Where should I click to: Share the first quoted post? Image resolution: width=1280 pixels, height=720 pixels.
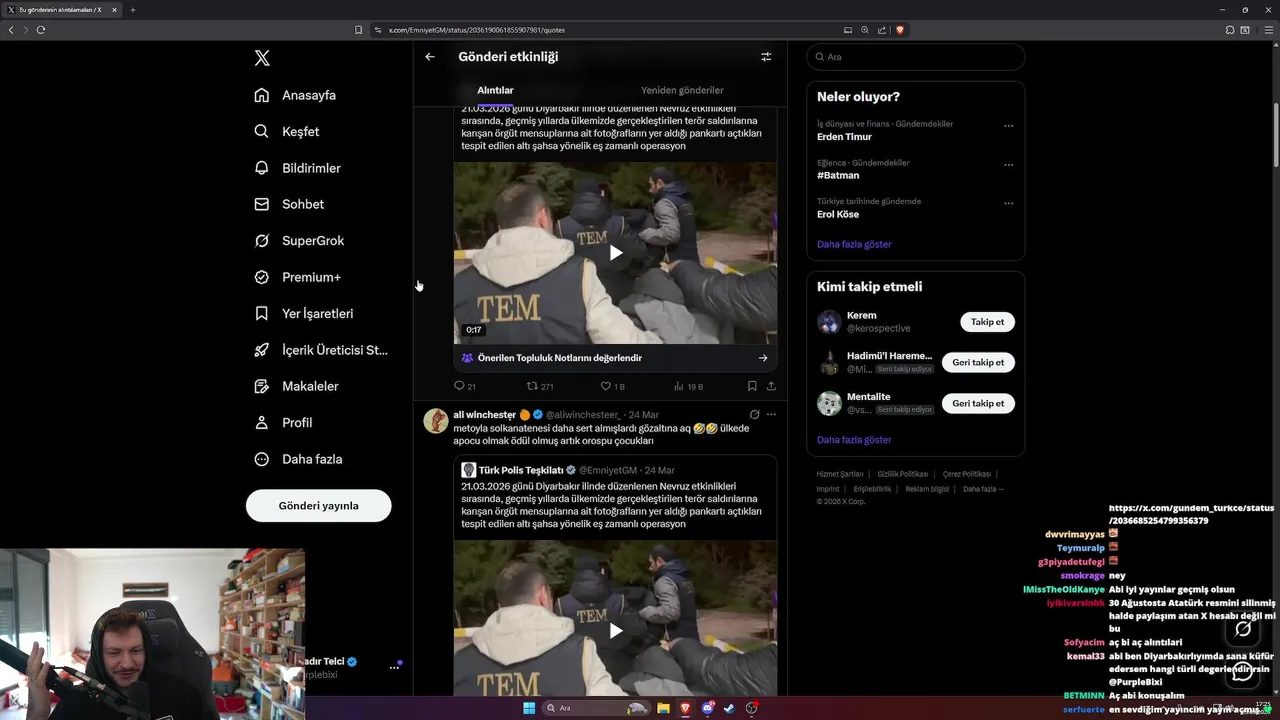(x=771, y=386)
